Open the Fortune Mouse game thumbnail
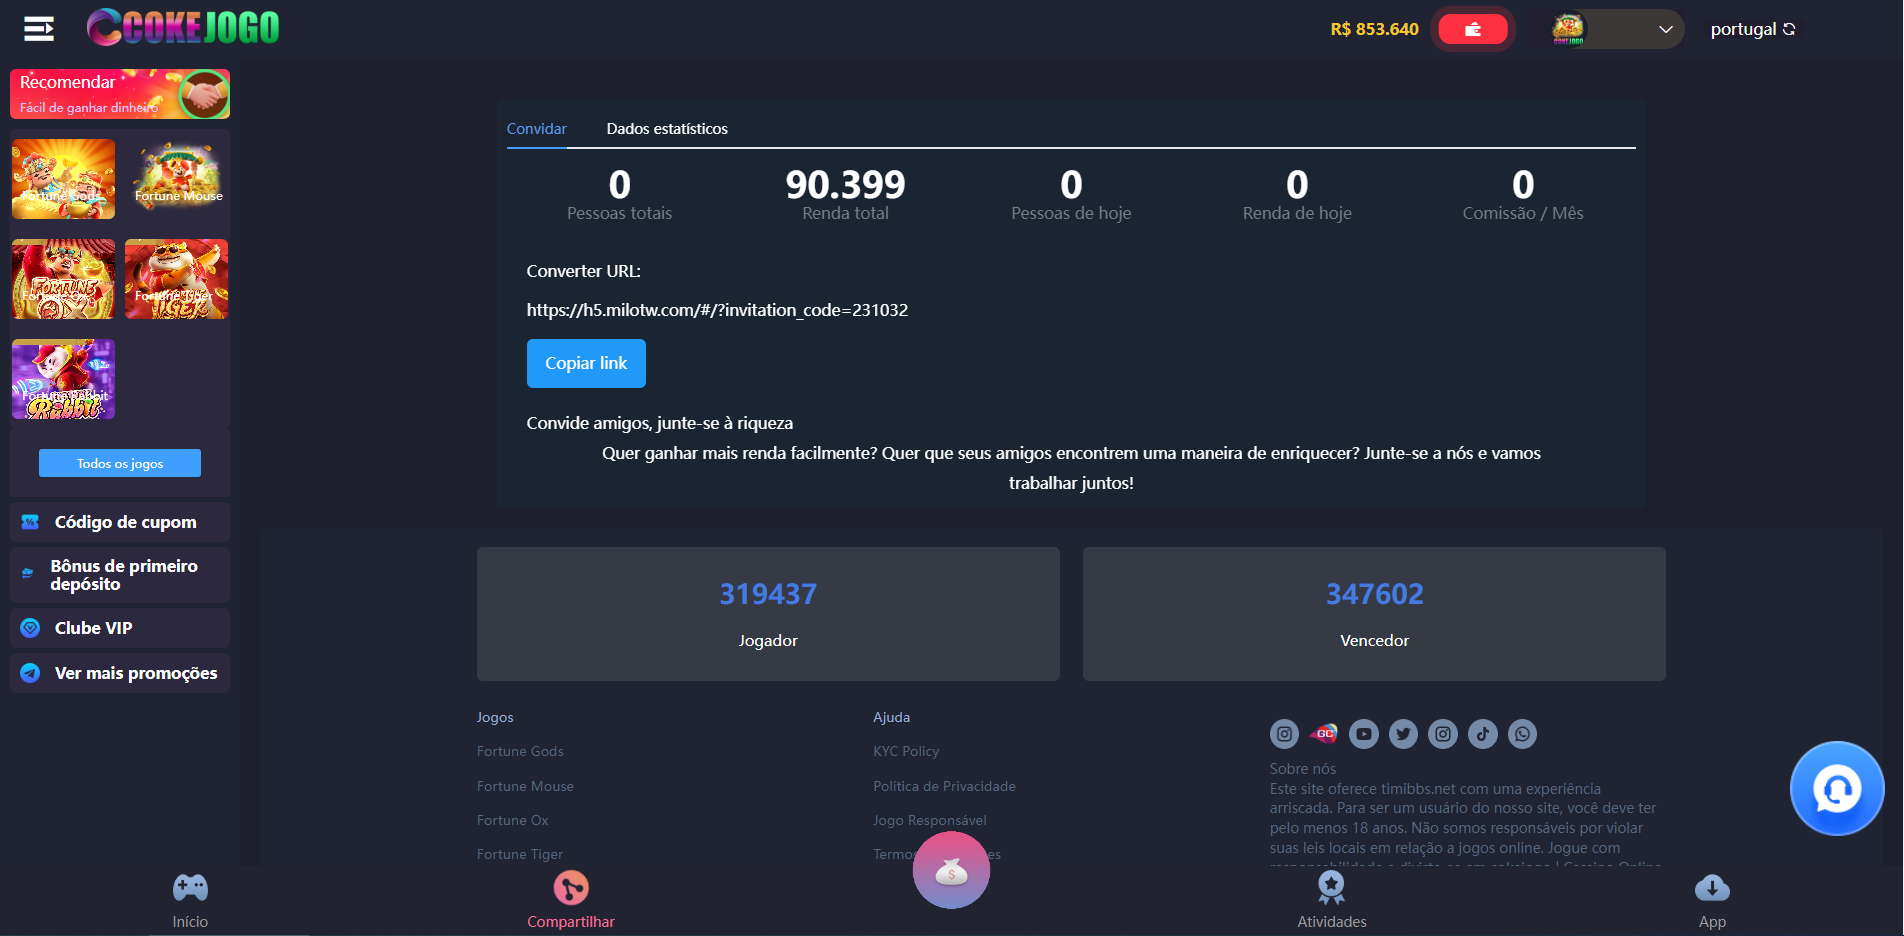1904x936 pixels. (x=177, y=179)
